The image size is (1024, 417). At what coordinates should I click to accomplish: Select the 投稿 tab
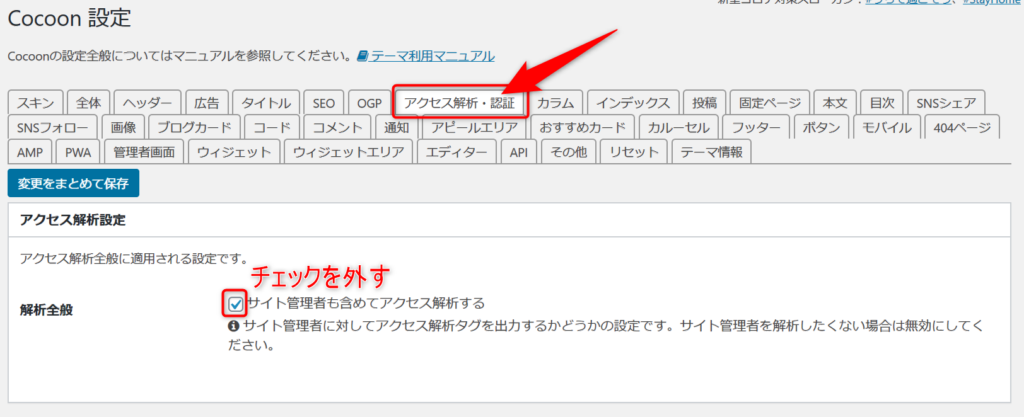coord(705,102)
